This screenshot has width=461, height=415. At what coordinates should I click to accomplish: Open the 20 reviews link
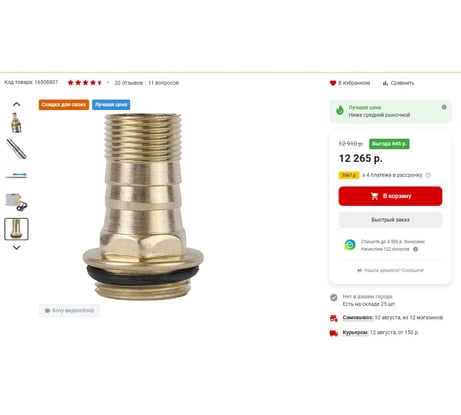pyautogui.click(x=129, y=83)
